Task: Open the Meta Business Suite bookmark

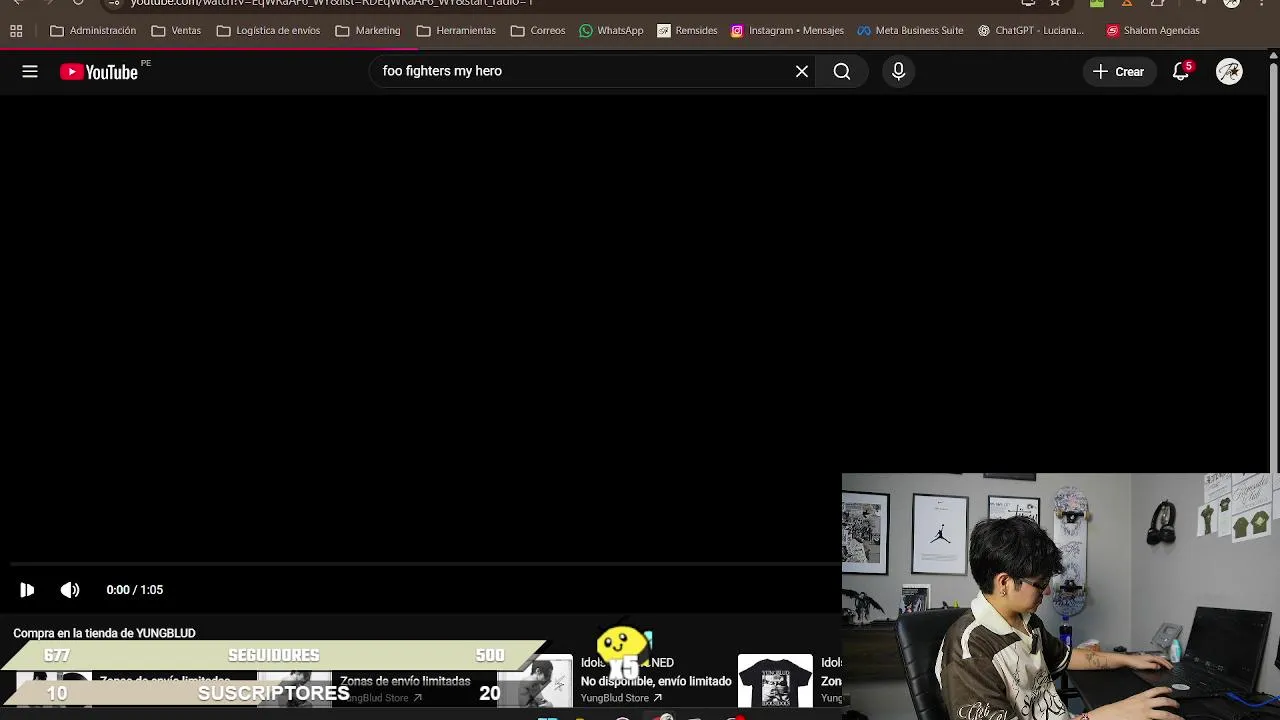Action: point(910,31)
